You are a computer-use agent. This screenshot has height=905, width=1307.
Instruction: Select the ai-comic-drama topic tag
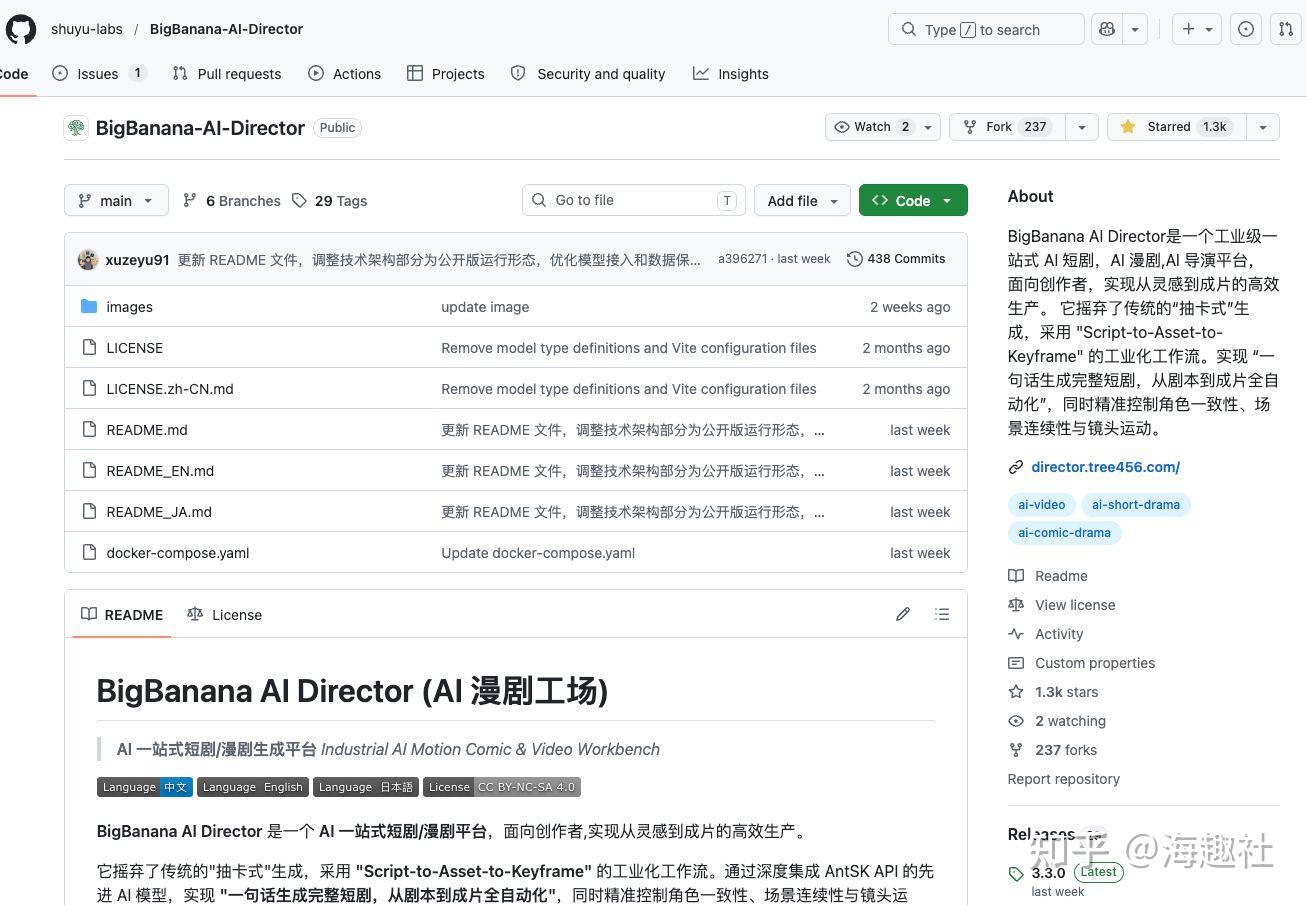(1064, 533)
